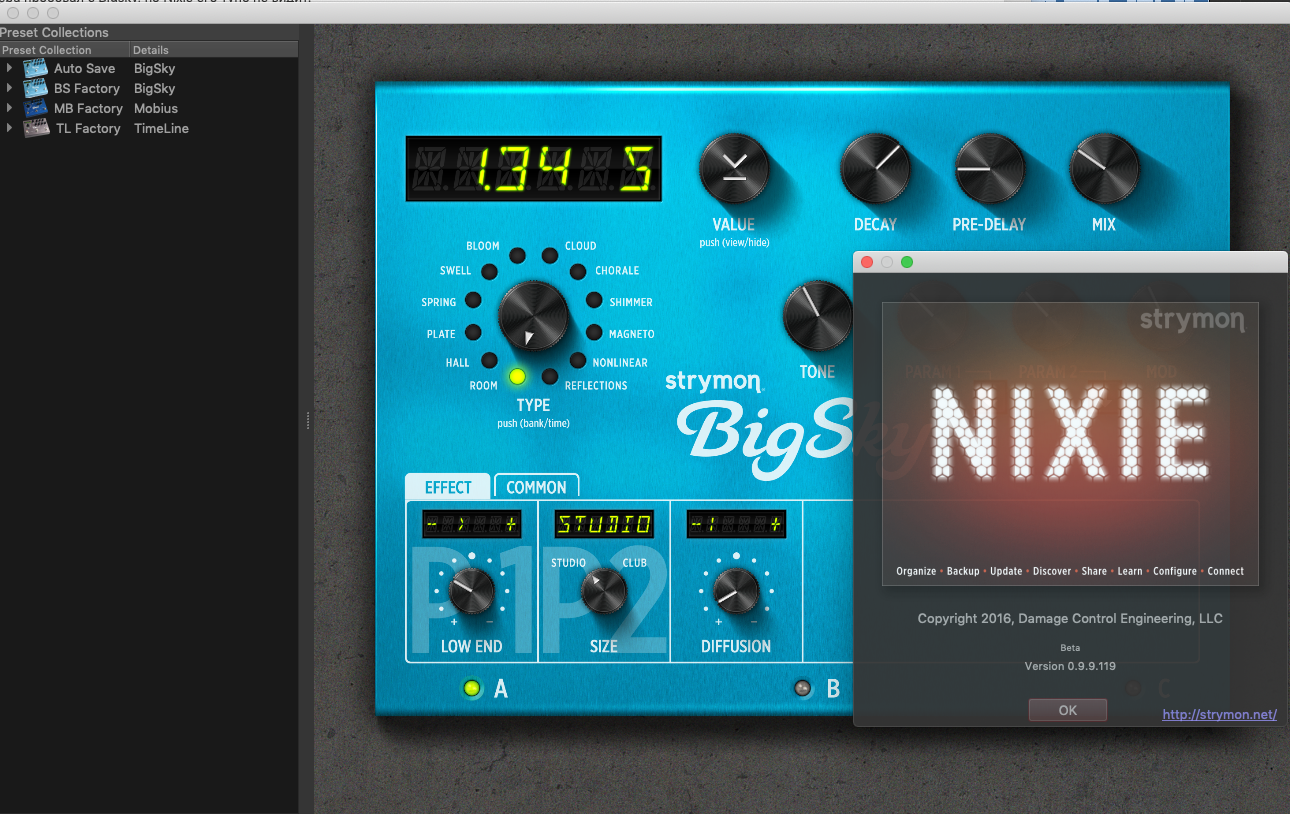Select the CLOUD reverb type LED
The height and width of the screenshot is (814, 1290).
[549, 255]
